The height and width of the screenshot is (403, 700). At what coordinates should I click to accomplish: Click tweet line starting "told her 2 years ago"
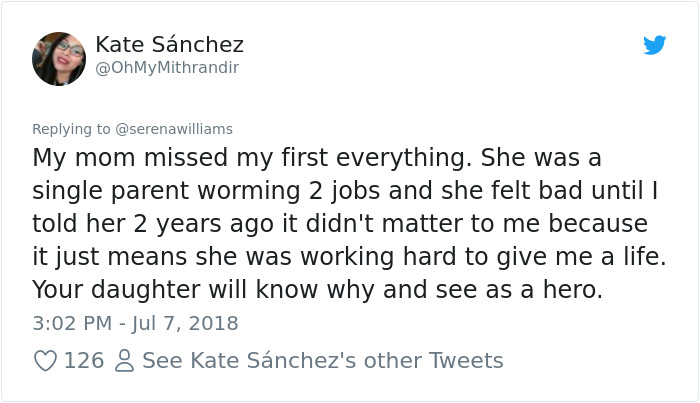click(340, 222)
